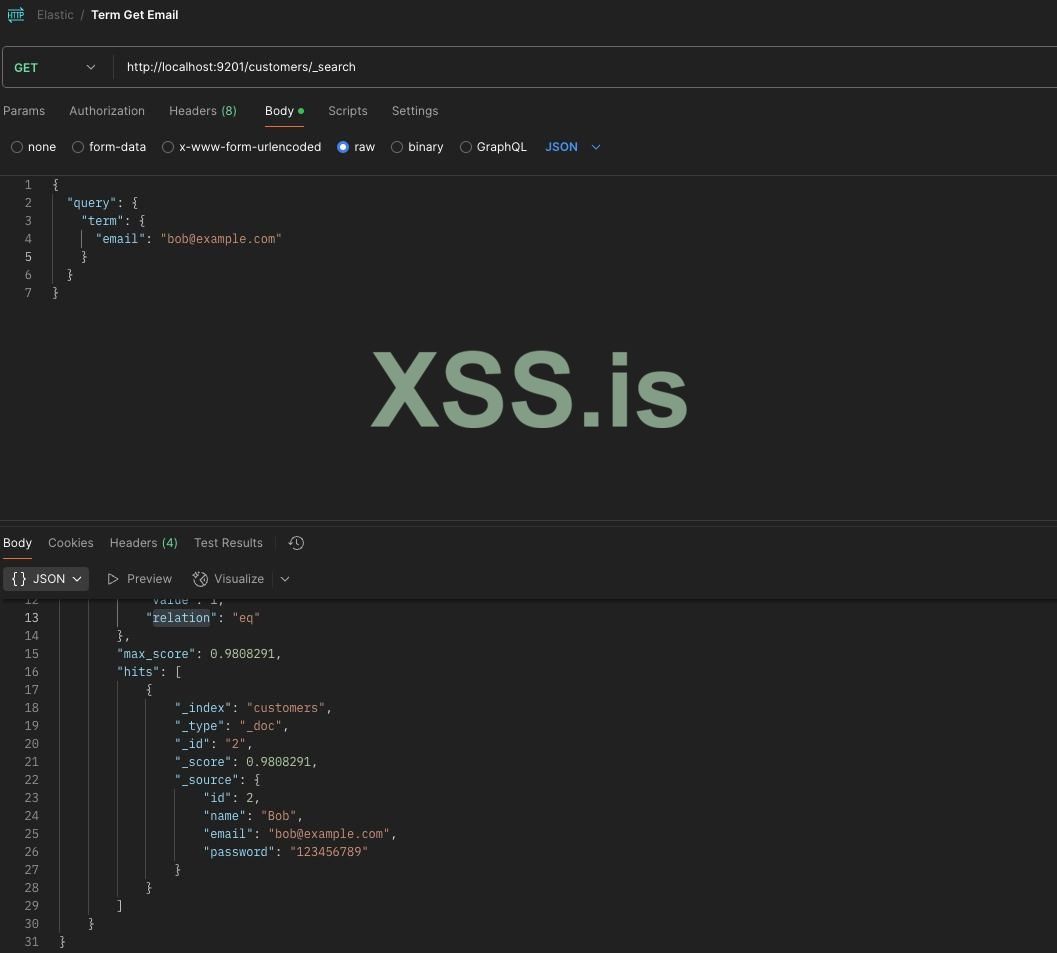Open the response JSON format dropdown
The width and height of the screenshot is (1057, 953).
click(x=46, y=579)
